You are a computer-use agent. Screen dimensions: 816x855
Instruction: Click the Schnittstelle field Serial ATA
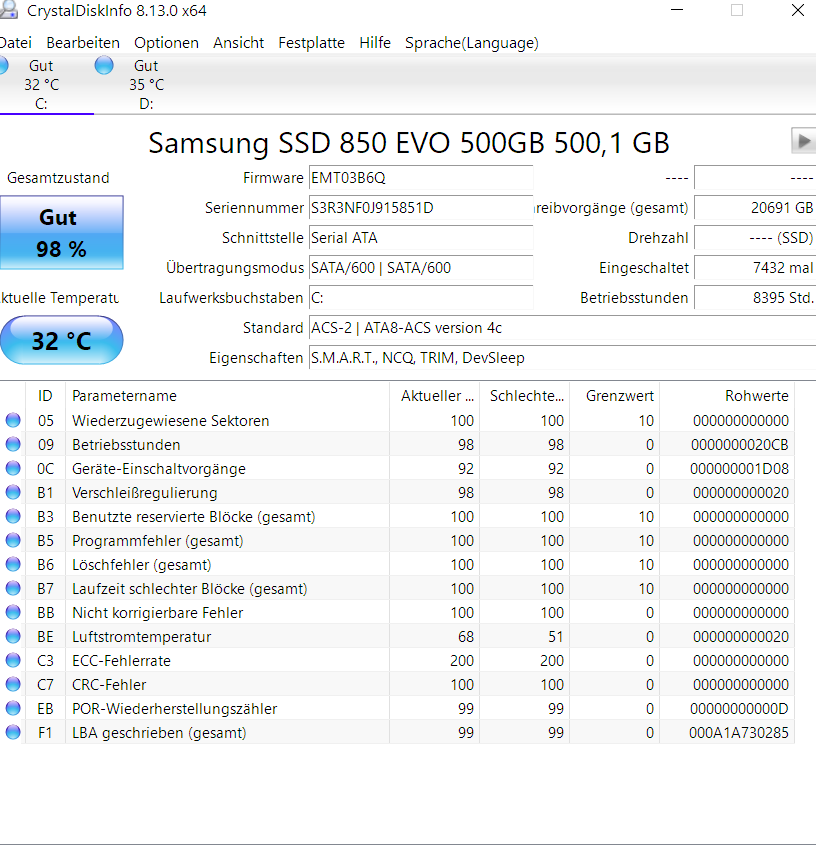coord(421,238)
